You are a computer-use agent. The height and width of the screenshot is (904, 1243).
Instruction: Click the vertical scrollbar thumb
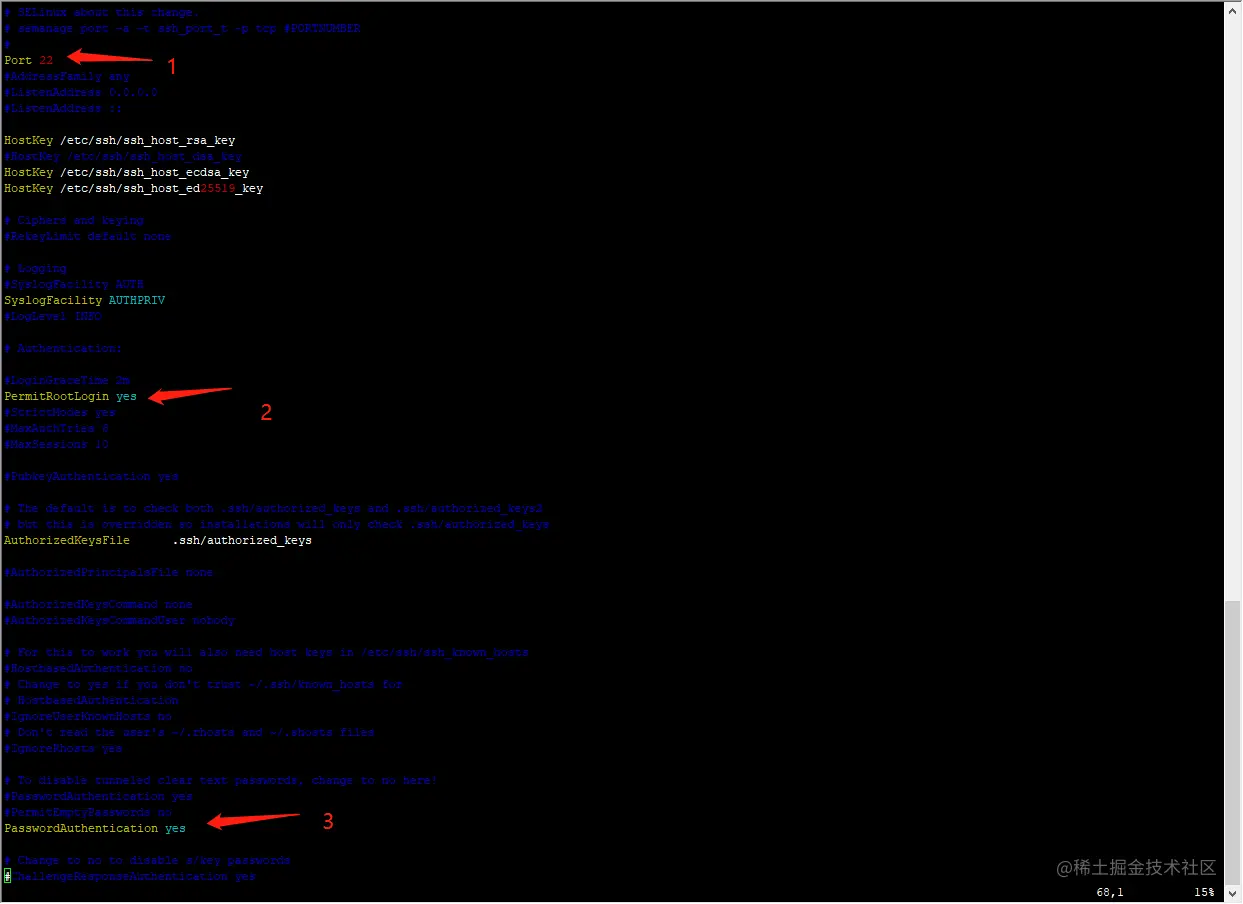click(x=1234, y=741)
